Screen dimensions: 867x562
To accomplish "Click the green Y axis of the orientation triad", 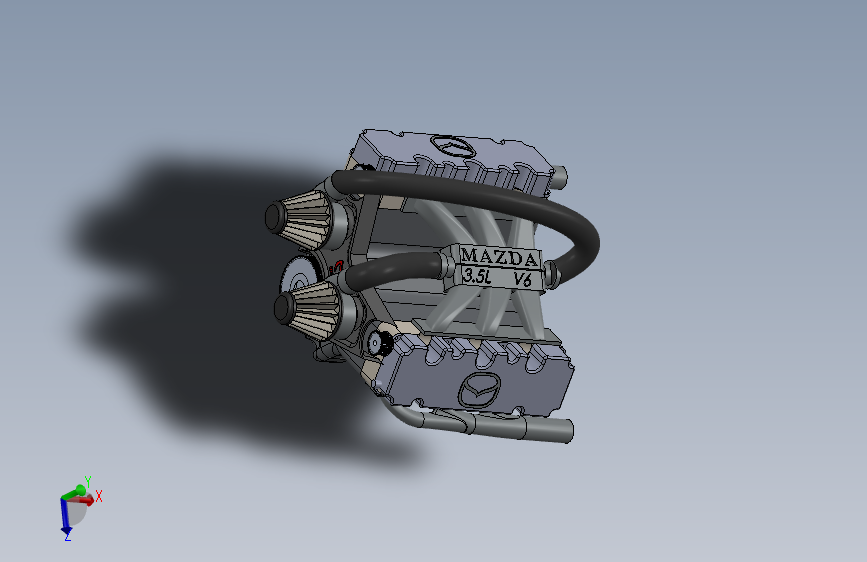I will click(75, 491).
